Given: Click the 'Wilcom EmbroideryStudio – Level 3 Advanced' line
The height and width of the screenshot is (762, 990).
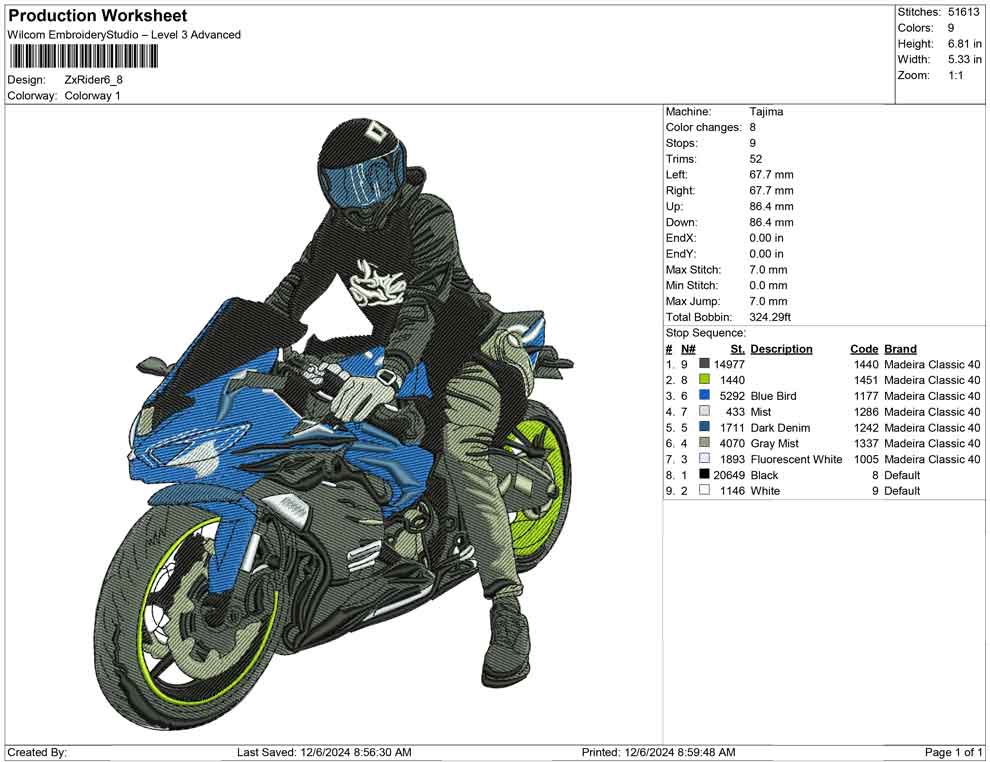Looking at the screenshot, I should pyautogui.click(x=124, y=35).
